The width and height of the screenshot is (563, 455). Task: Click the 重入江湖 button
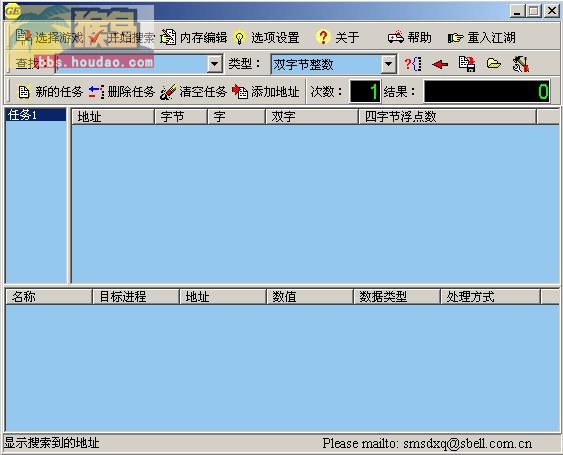point(481,37)
